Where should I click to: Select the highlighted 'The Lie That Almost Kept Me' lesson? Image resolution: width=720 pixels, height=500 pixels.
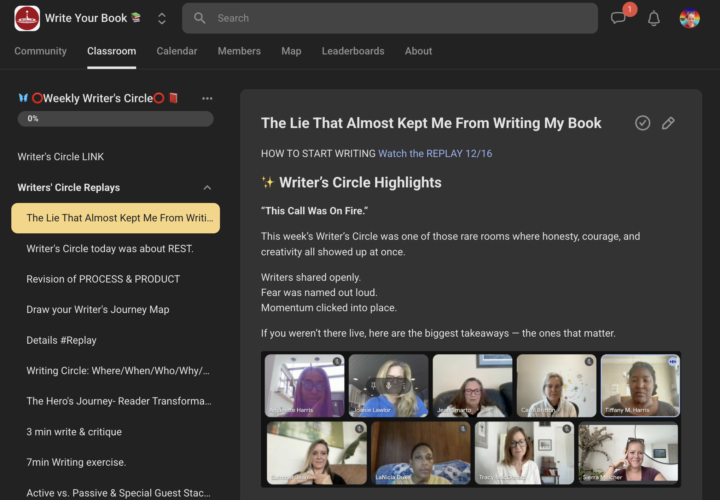[x=115, y=218]
